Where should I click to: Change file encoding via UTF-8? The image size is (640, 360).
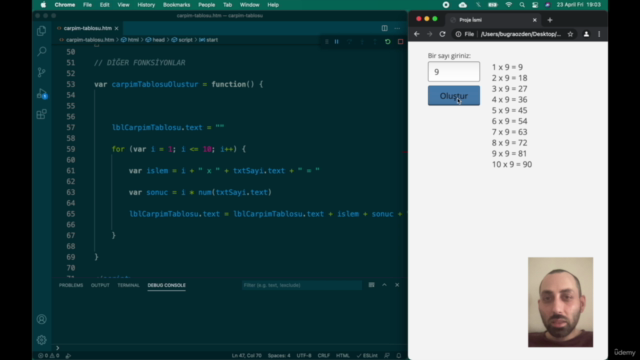coord(304,356)
